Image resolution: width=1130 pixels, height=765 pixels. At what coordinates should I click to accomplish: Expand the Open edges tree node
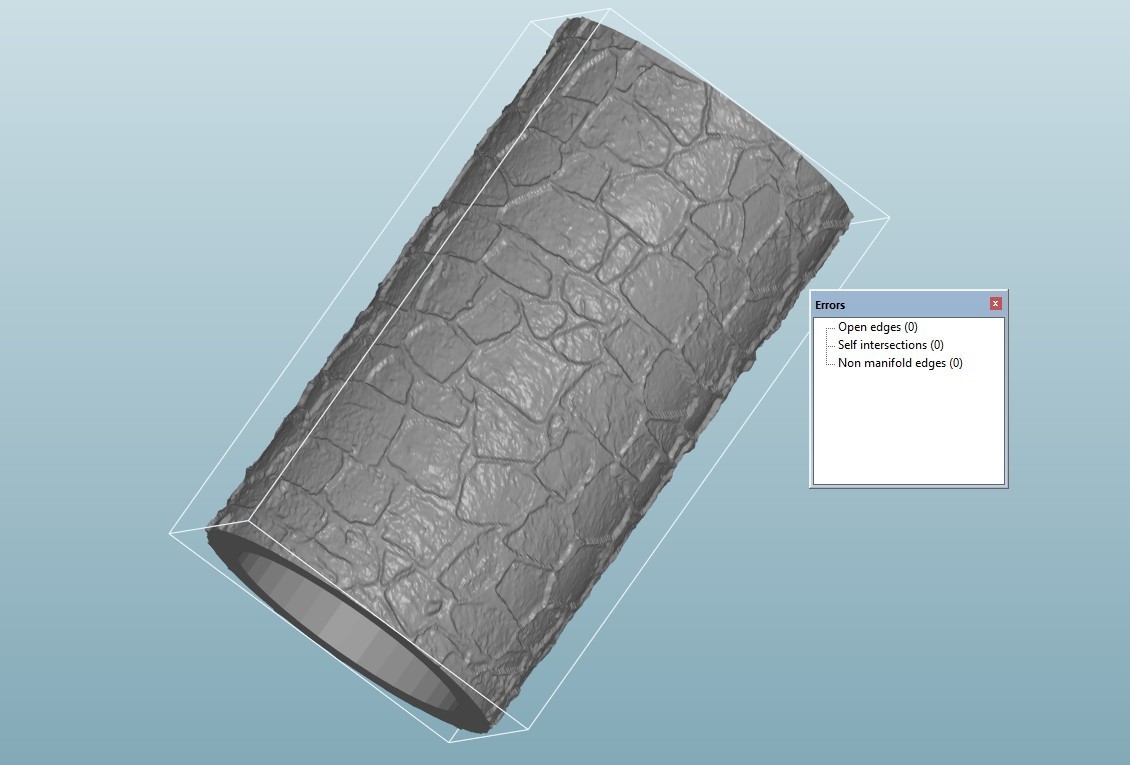pyautogui.click(x=829, y=326)
